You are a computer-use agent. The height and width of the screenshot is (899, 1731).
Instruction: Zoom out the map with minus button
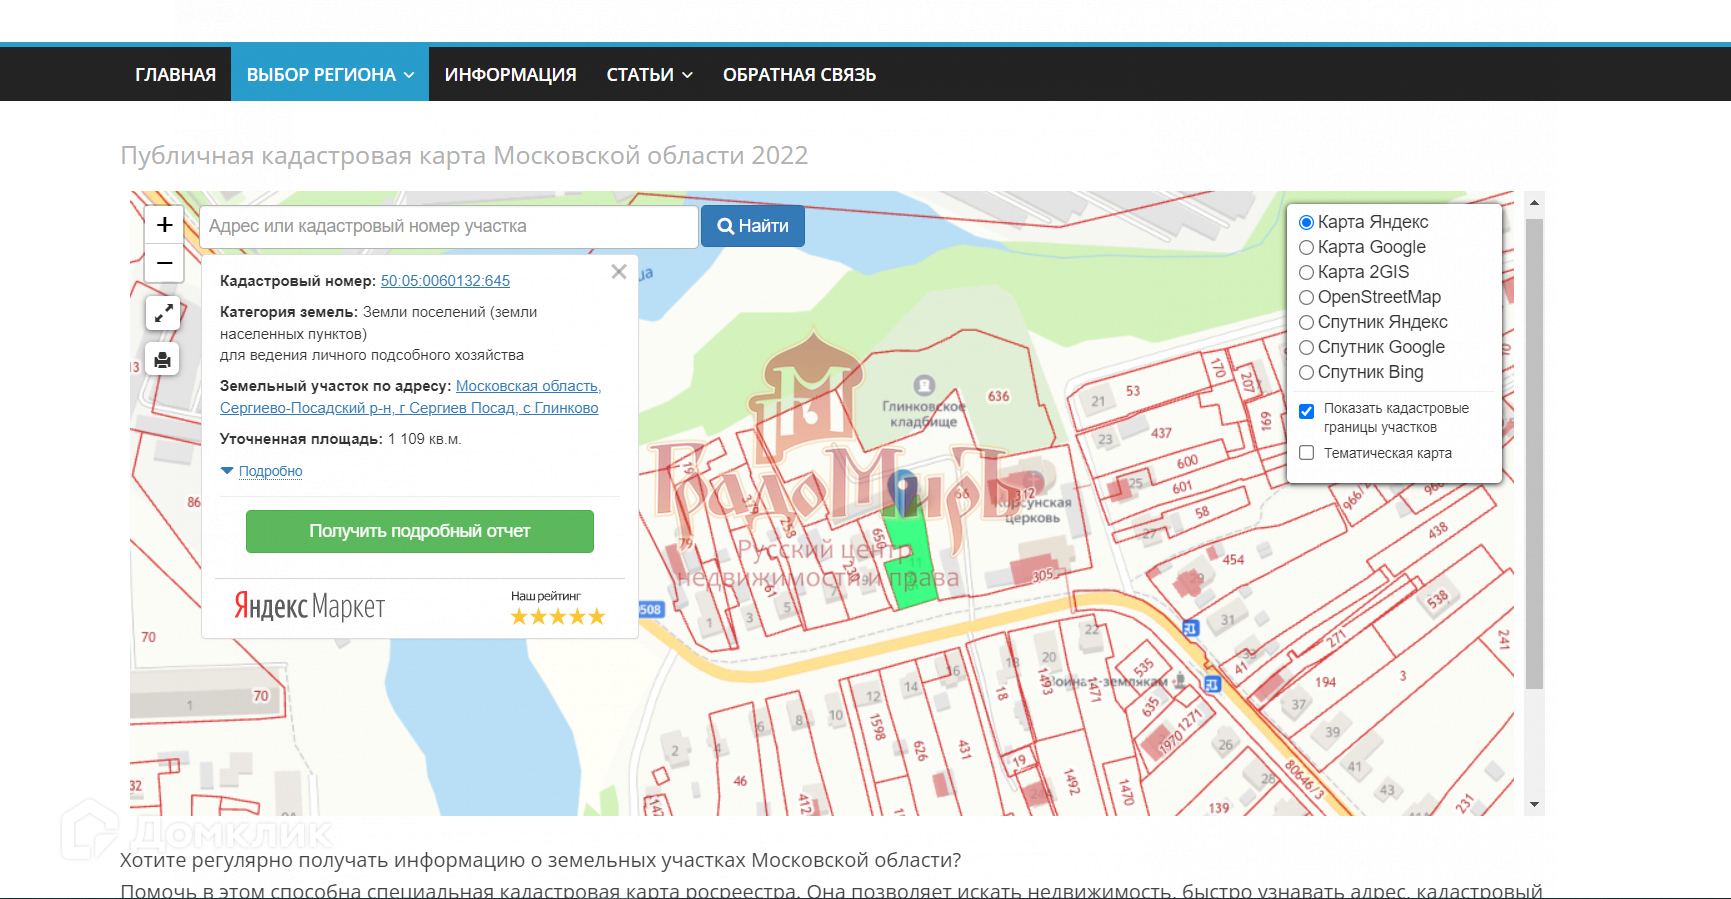(x=165, y=263)
